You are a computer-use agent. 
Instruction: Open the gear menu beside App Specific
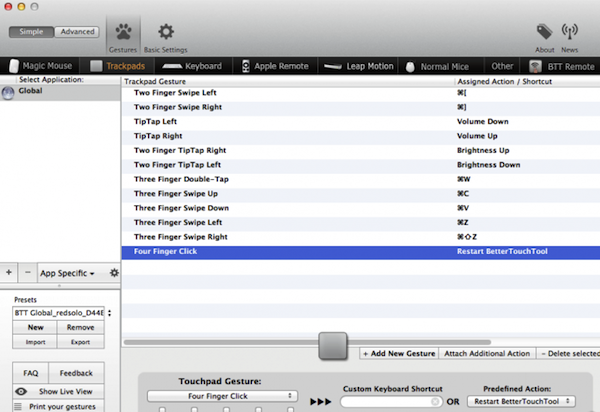[114, 273]
